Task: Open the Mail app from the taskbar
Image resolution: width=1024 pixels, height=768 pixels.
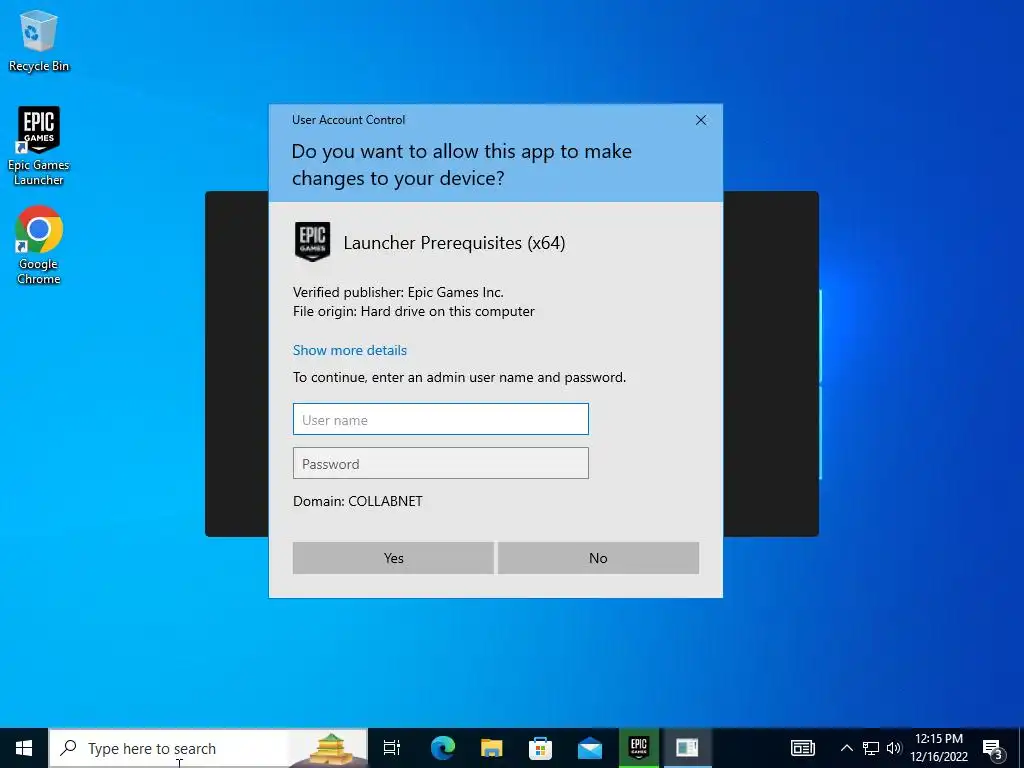Action: (590, 748)
